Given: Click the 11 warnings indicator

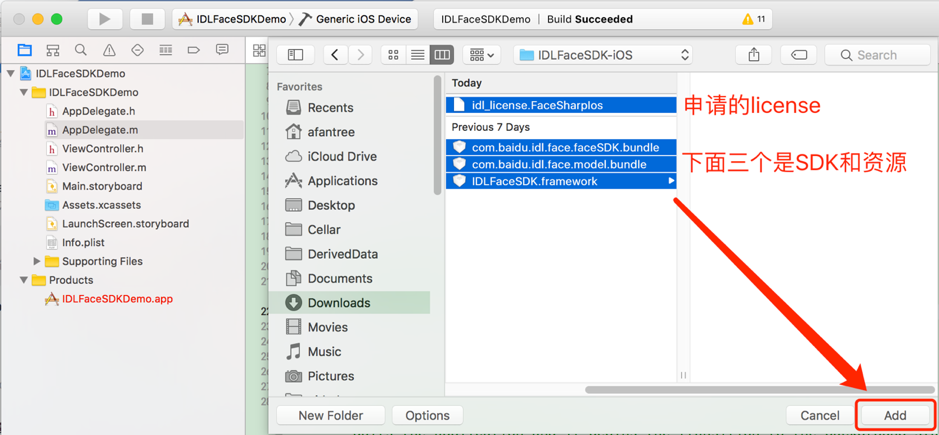Looking at the screenshot, I should 753,19.
